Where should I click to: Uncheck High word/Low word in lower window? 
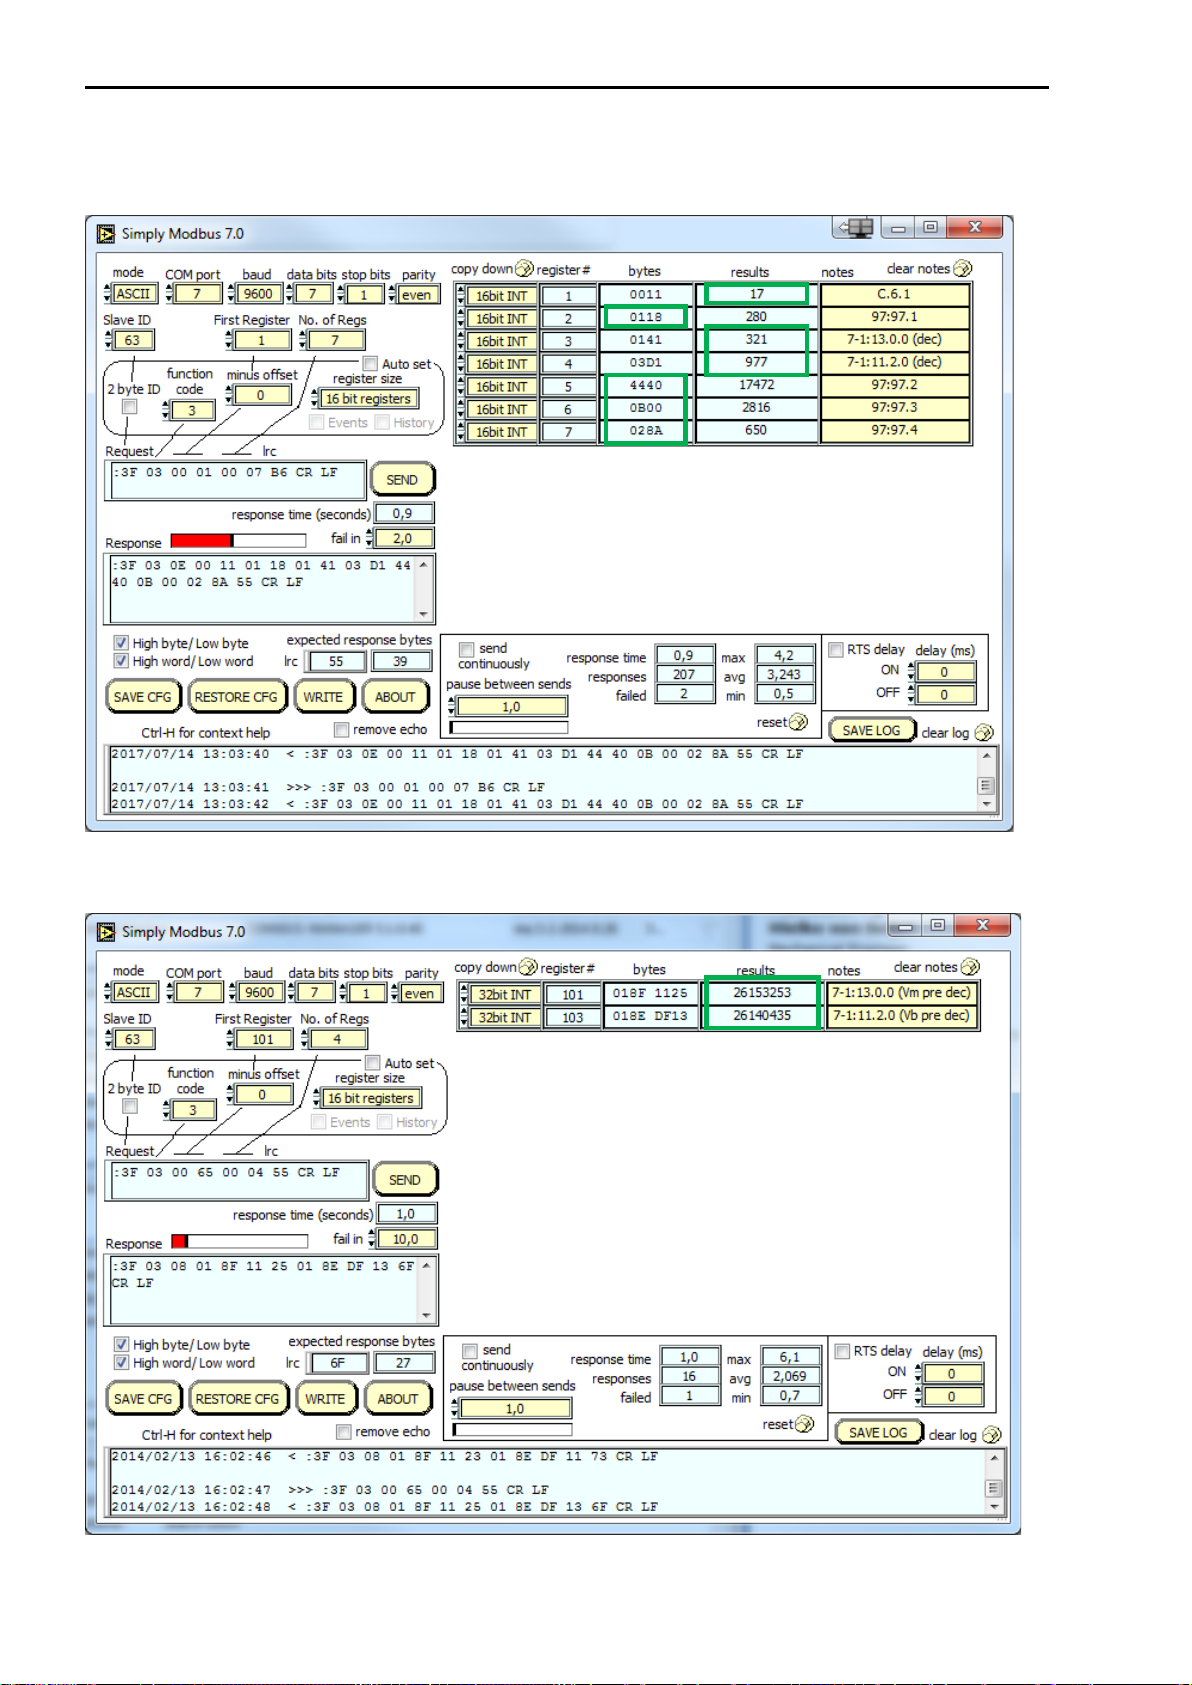click(121, 1362)
